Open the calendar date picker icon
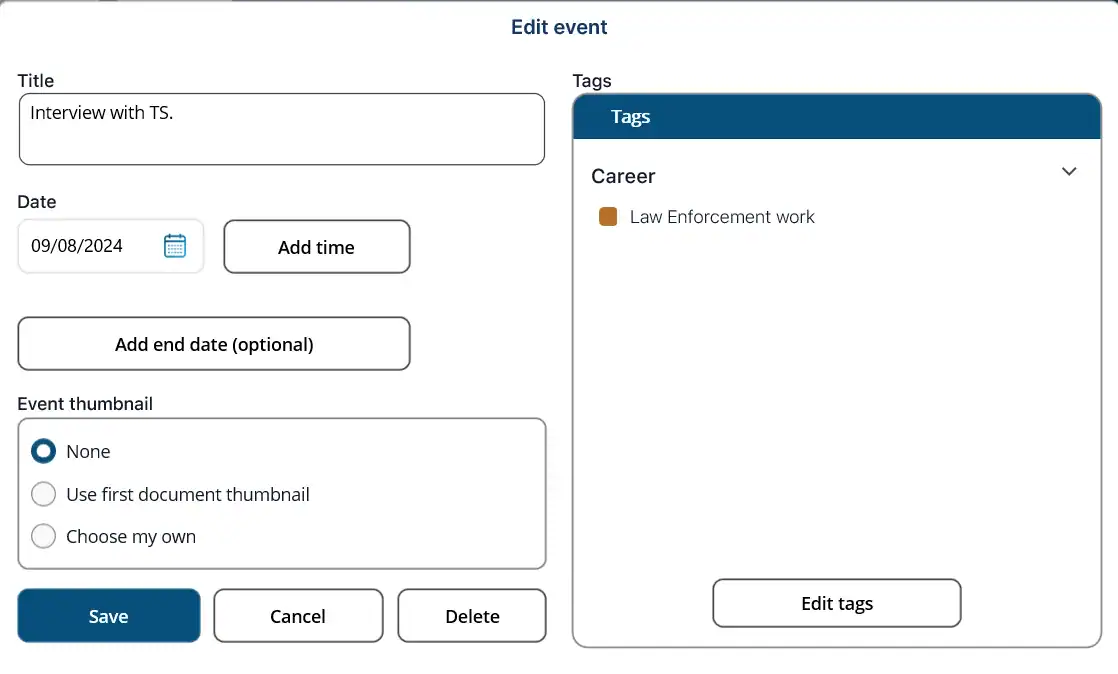The height and width of the screenshot is (674, 1118). pyautogui.click(x=175, y=246)
